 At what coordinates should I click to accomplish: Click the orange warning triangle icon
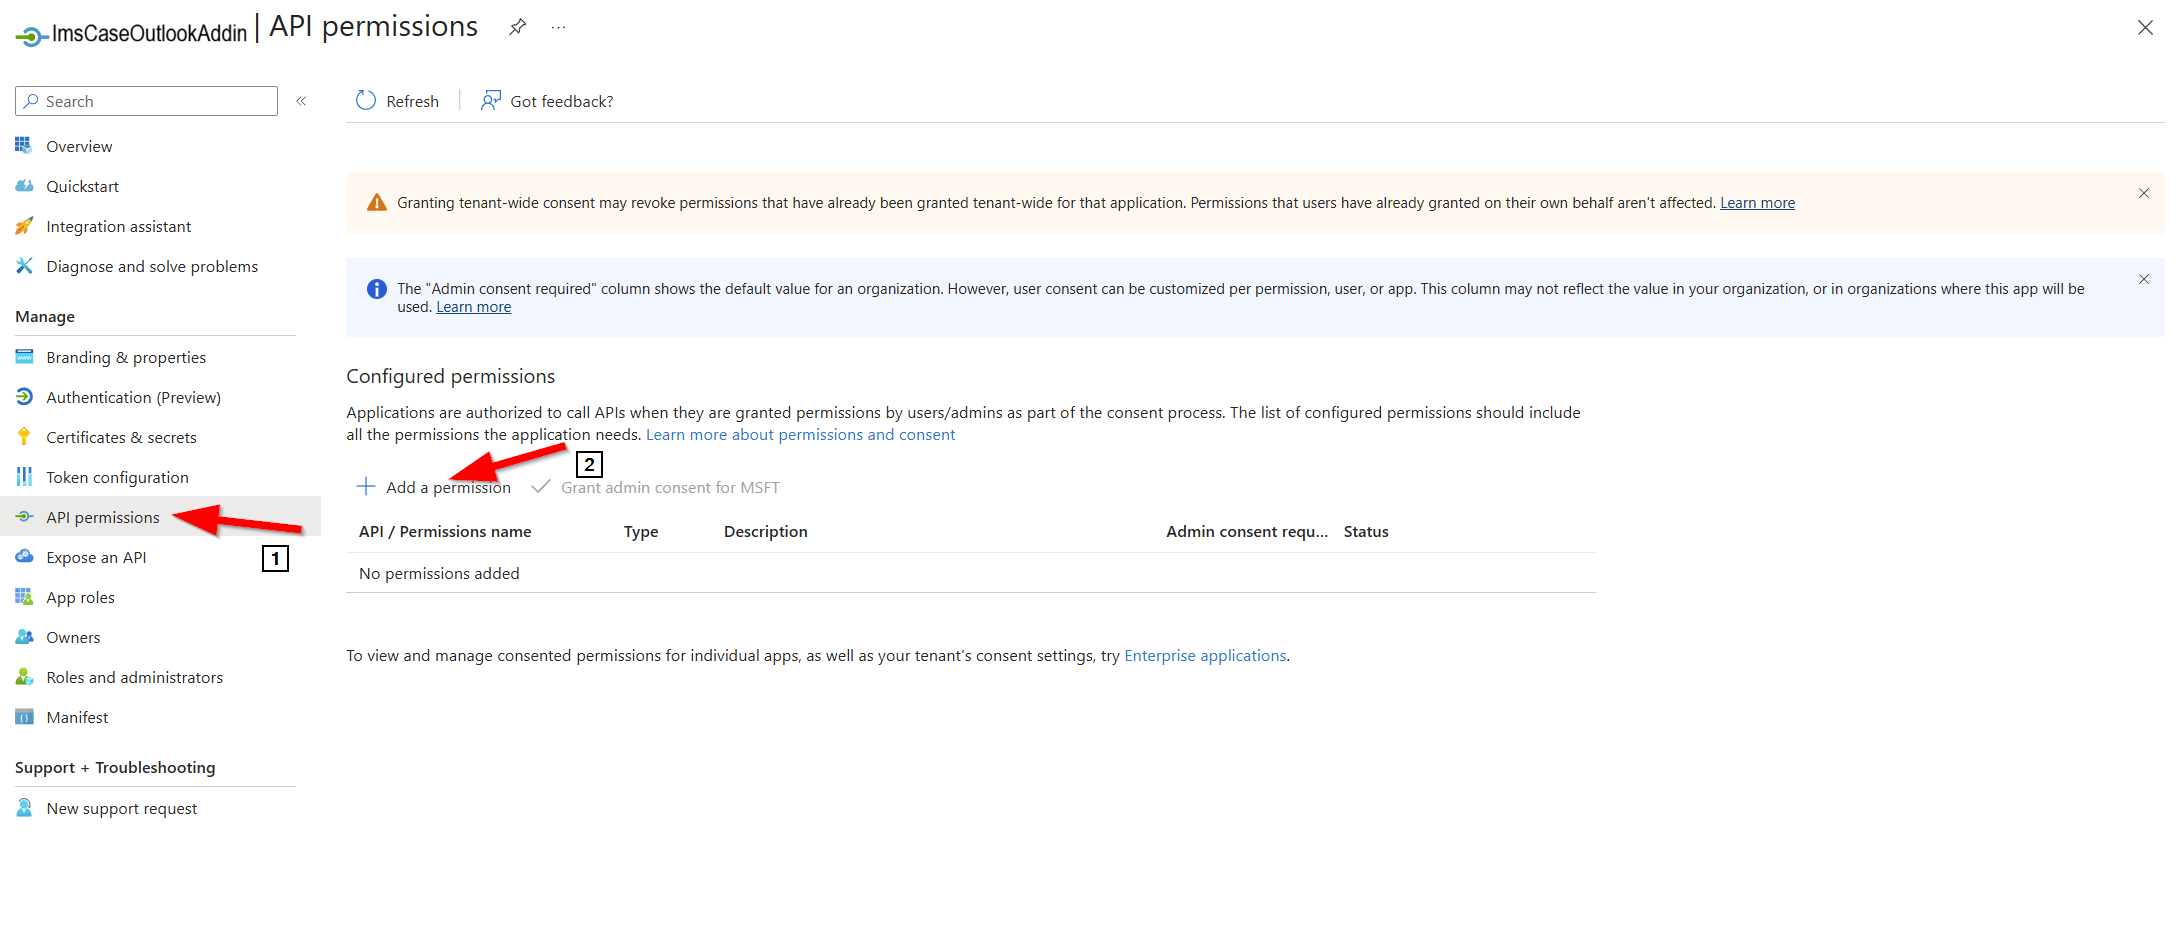[376, 203]
